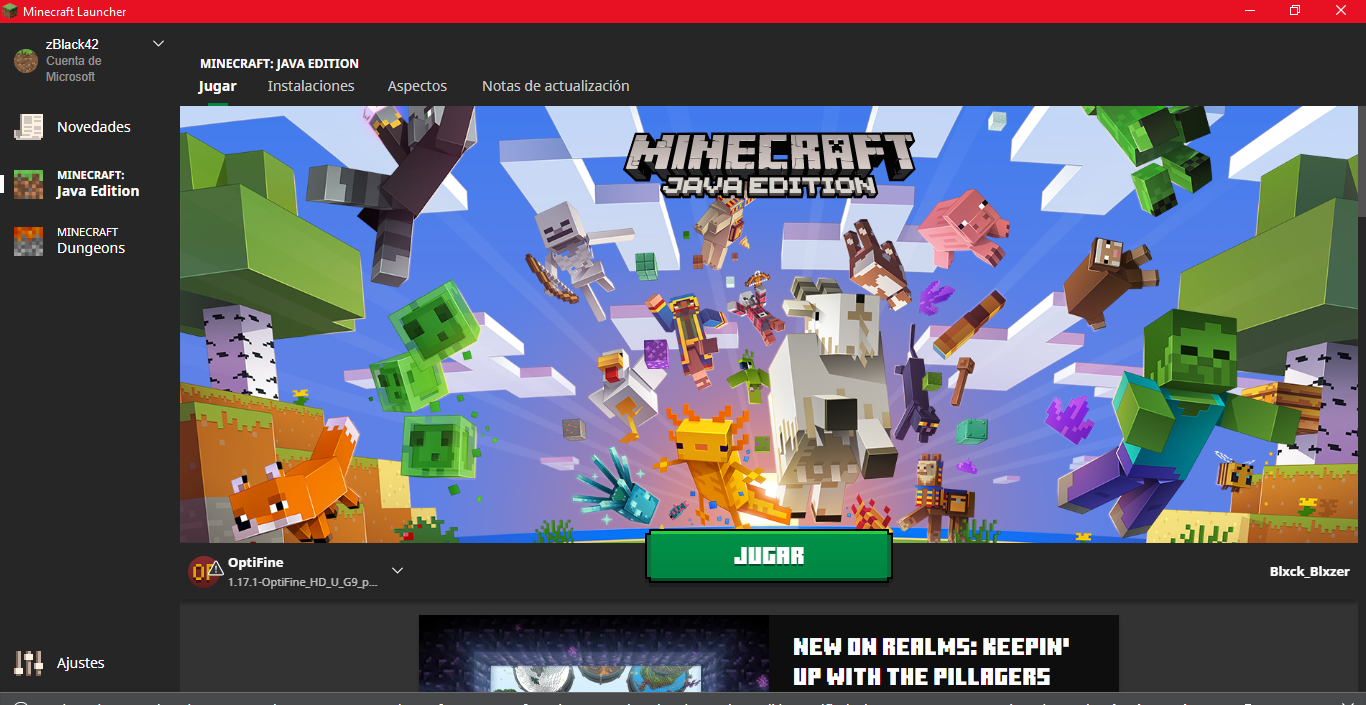The width and height of the screenshot is (1366, 705).
Task: Click the green JUGAR button
Action: pyautogui.click(x=768, y=556)
